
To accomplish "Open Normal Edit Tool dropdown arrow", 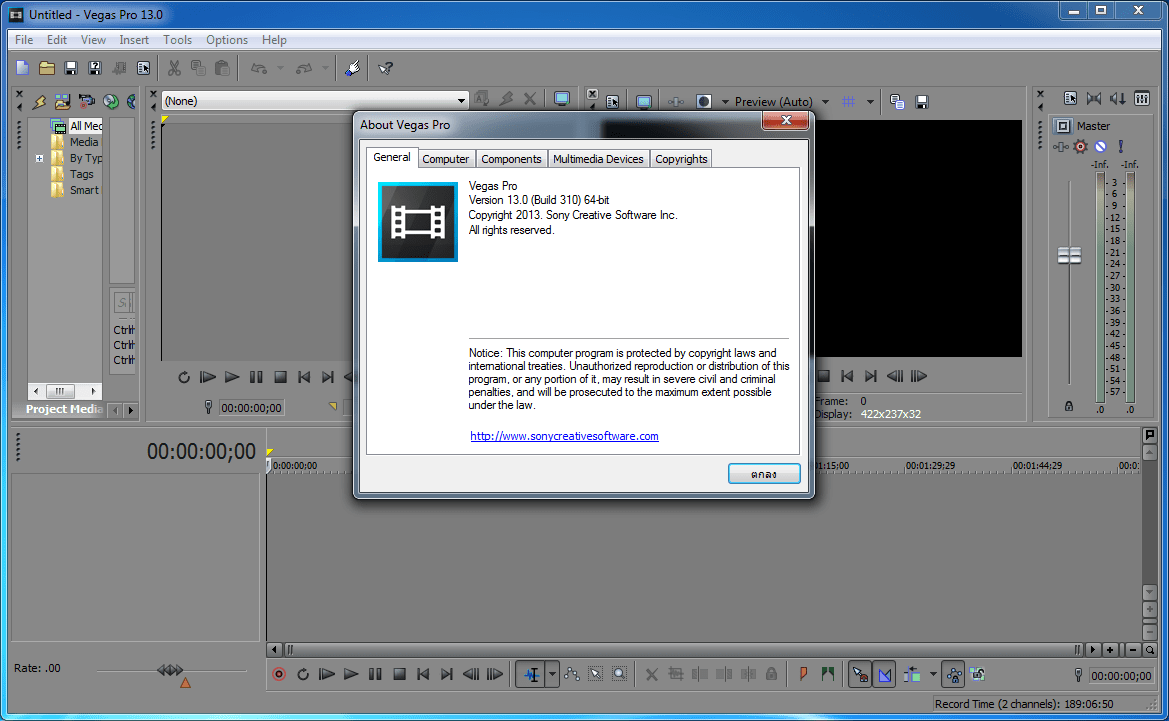I will [552, 675].
